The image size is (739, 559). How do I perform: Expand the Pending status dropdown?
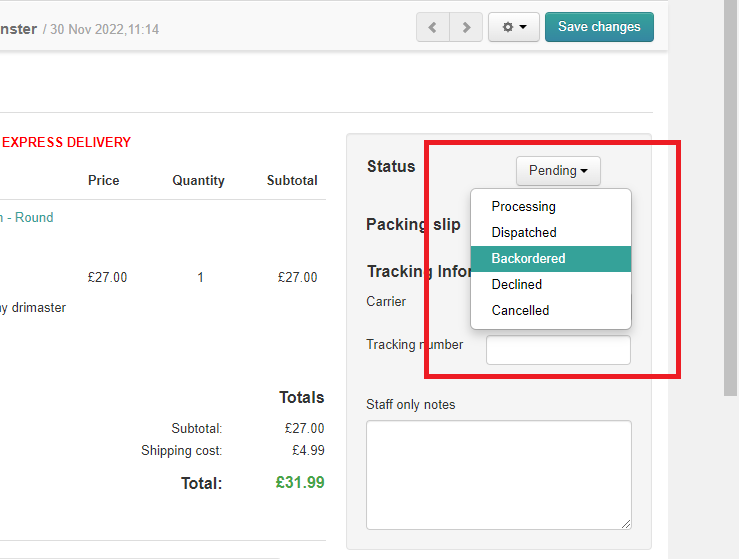[558, 171]
